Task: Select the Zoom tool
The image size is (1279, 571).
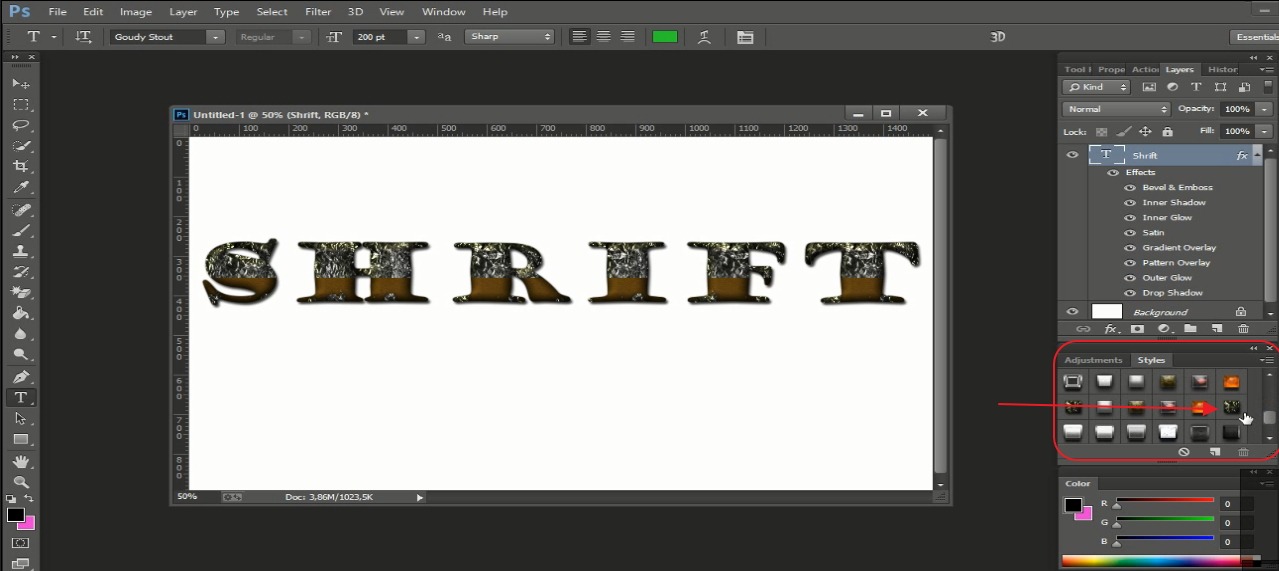Action: tap(20, 482)
